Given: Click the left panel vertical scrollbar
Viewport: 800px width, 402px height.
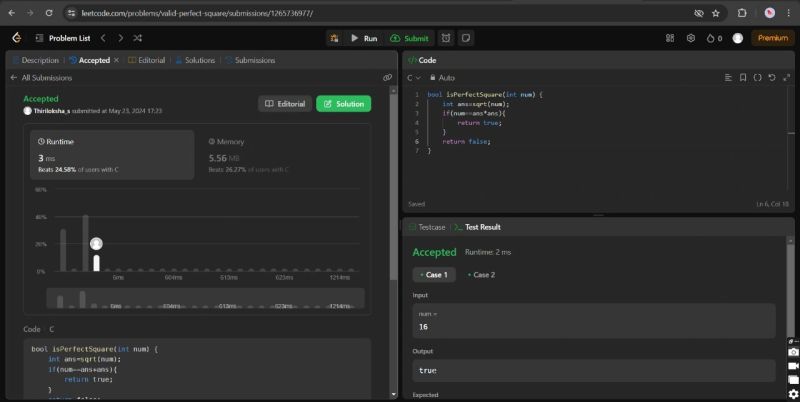Looking at the screenshot, I should tap(393, 186).
